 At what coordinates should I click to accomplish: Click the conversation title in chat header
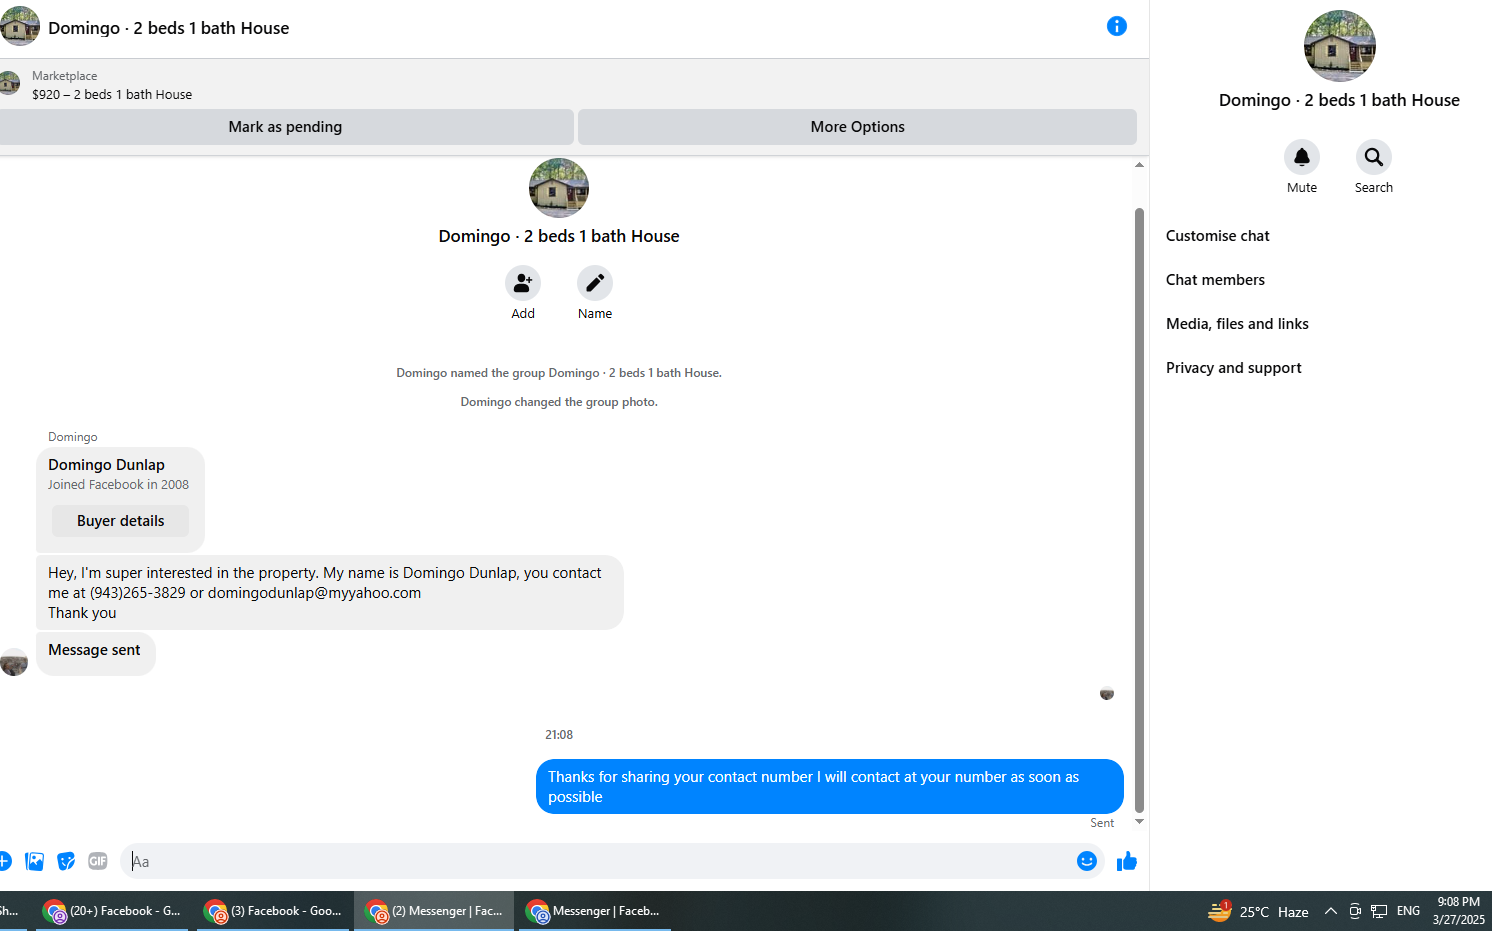click(168, 28)
